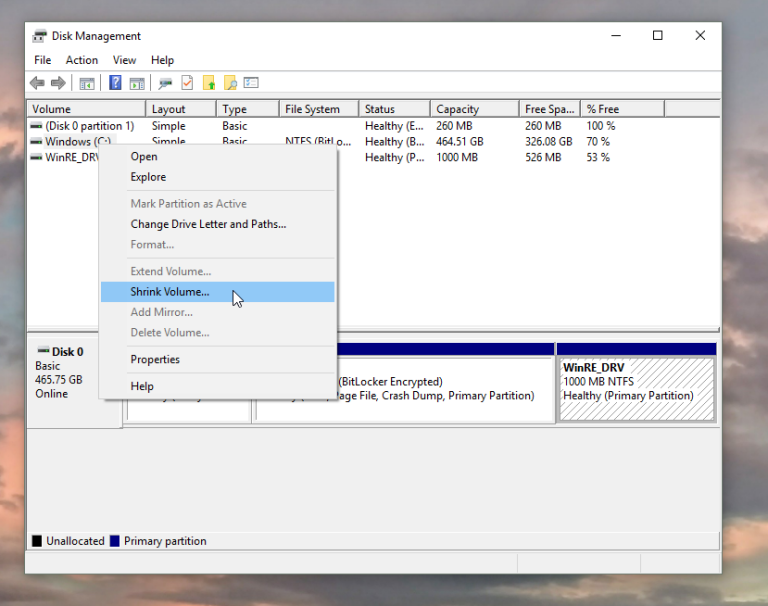This screenshot has width=768, height=606.
Task: Choose Help at bottom of context menu
Action: 217,387
